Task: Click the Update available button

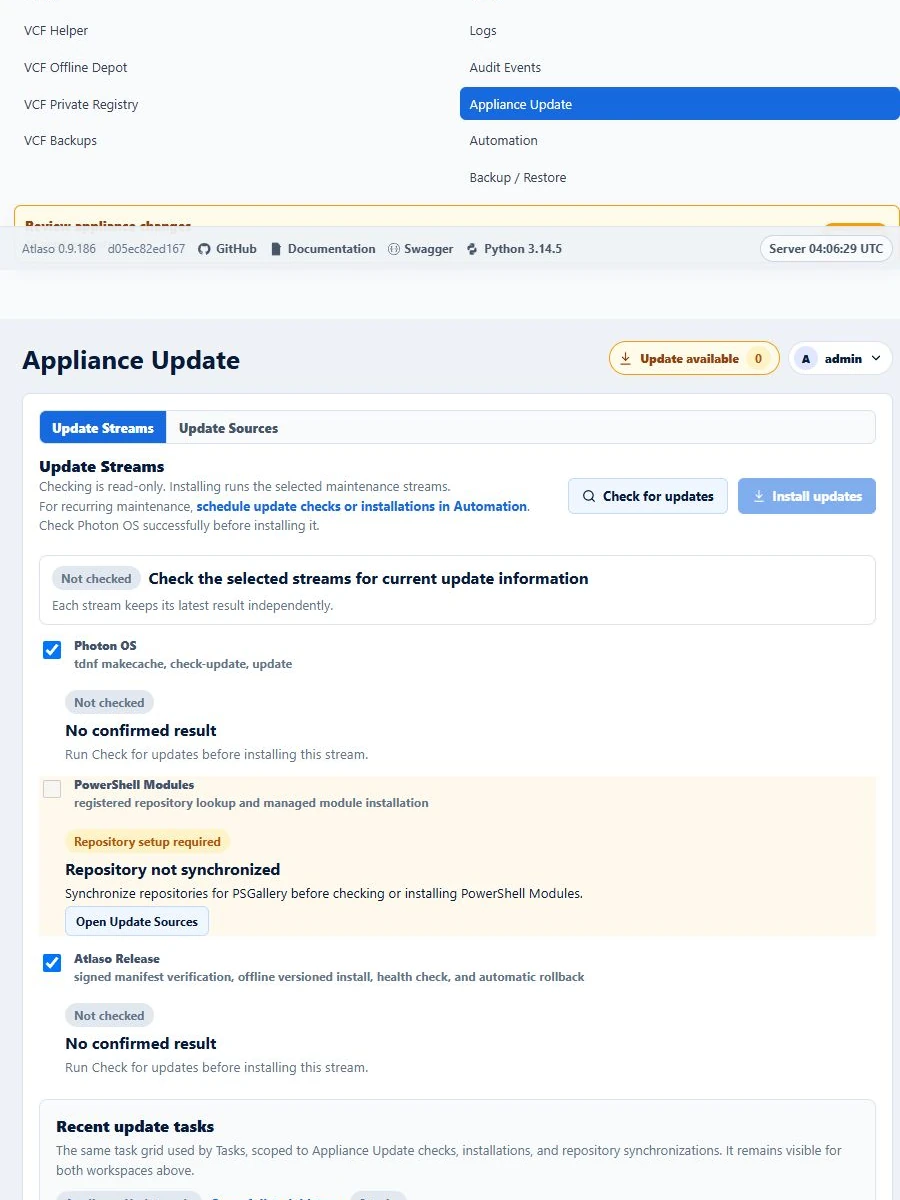Action: pyautogui.click(x=694, y=359)
